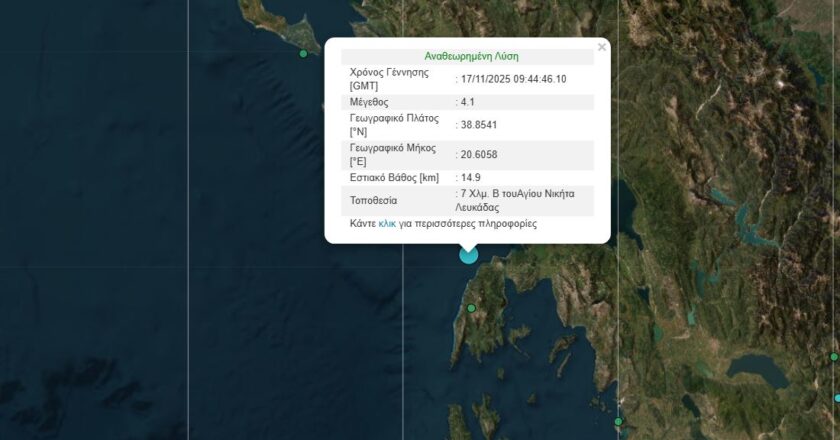Select upper green marker at right edge
Screen dimensions: 840x440
pos(836,357)
